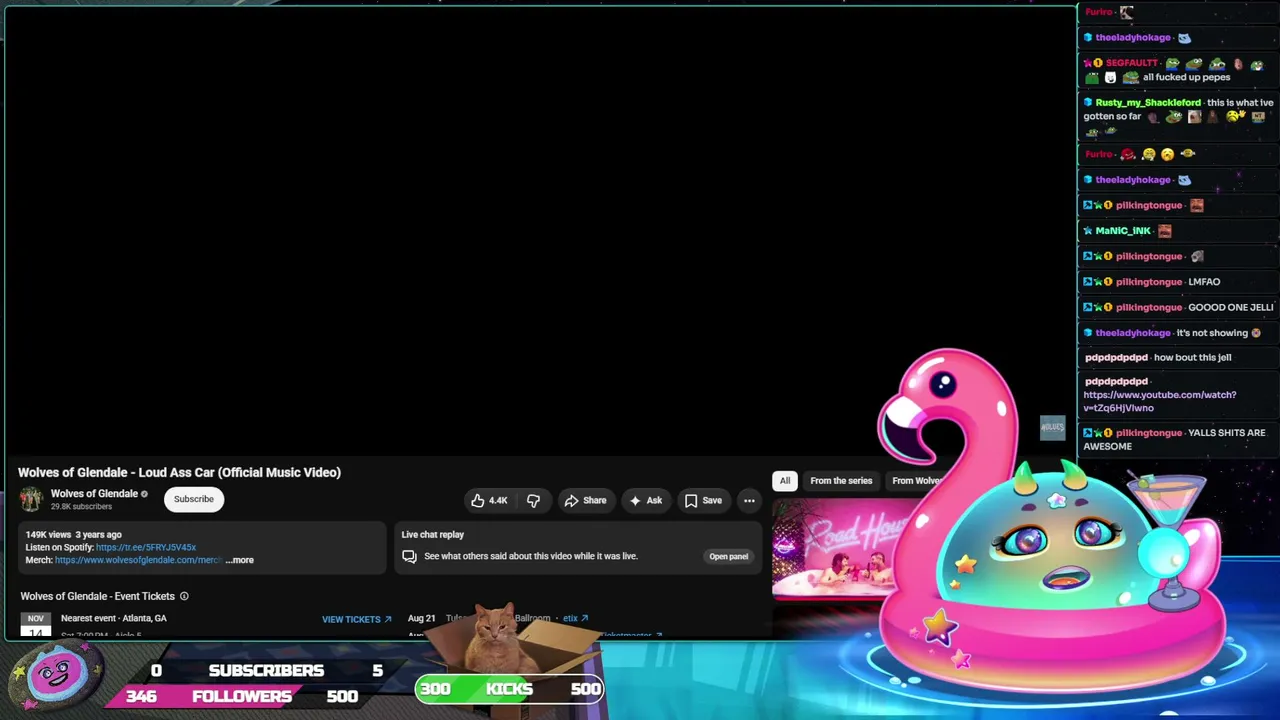Click the 'all fucked up pepes' message
Image resolution: width=1280 pixels, height=720 pixels.
(1186, 77)
